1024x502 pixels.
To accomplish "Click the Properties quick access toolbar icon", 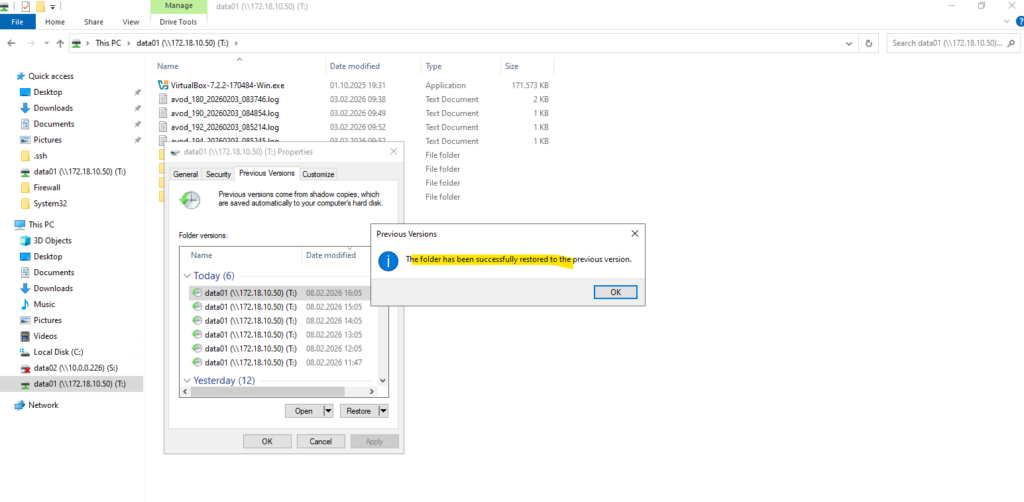I will tap(25, 7).
